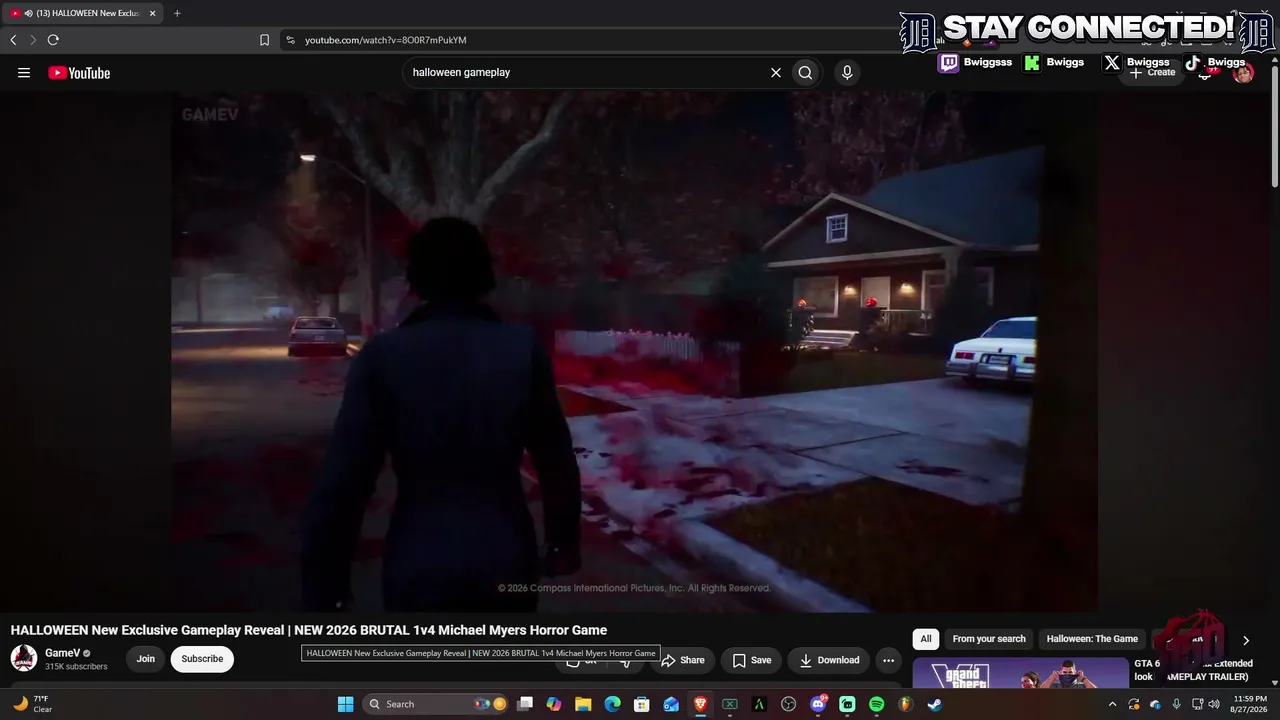1280x720 pixels.
Task: Submit search with the magnifier button
Action: click(x=805, y=72)
